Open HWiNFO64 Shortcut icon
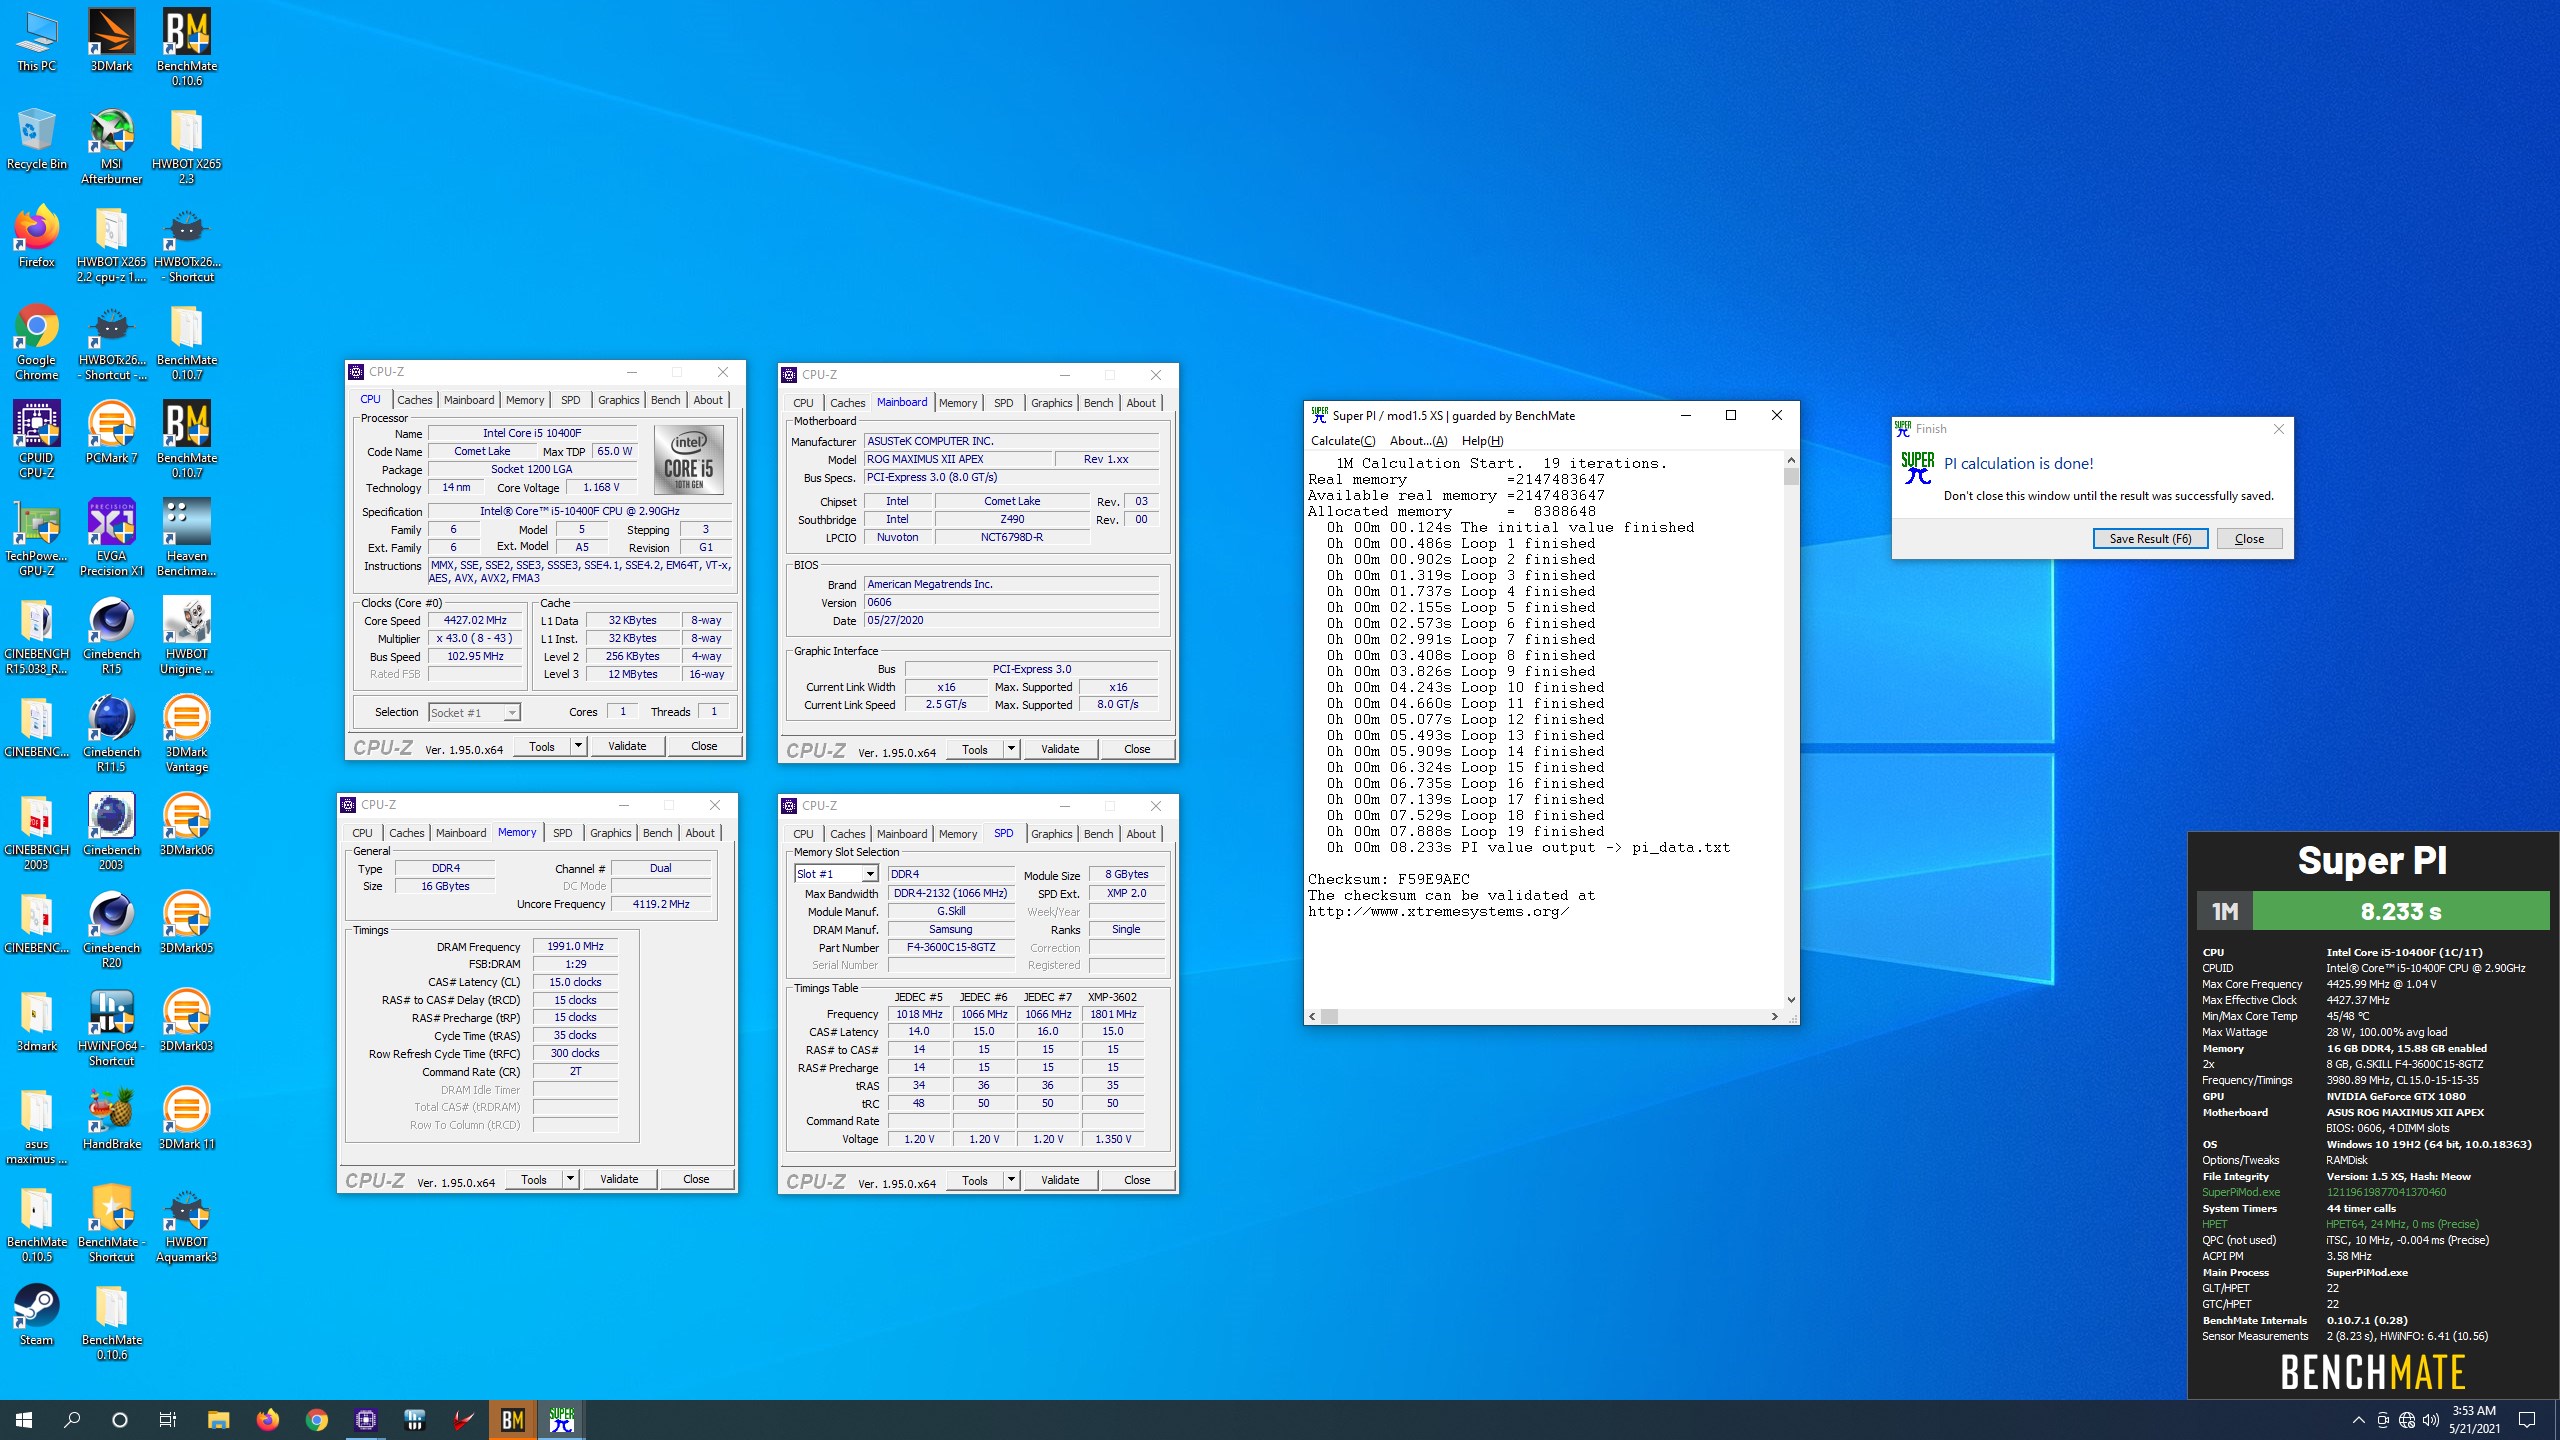 coord(111,1028)
